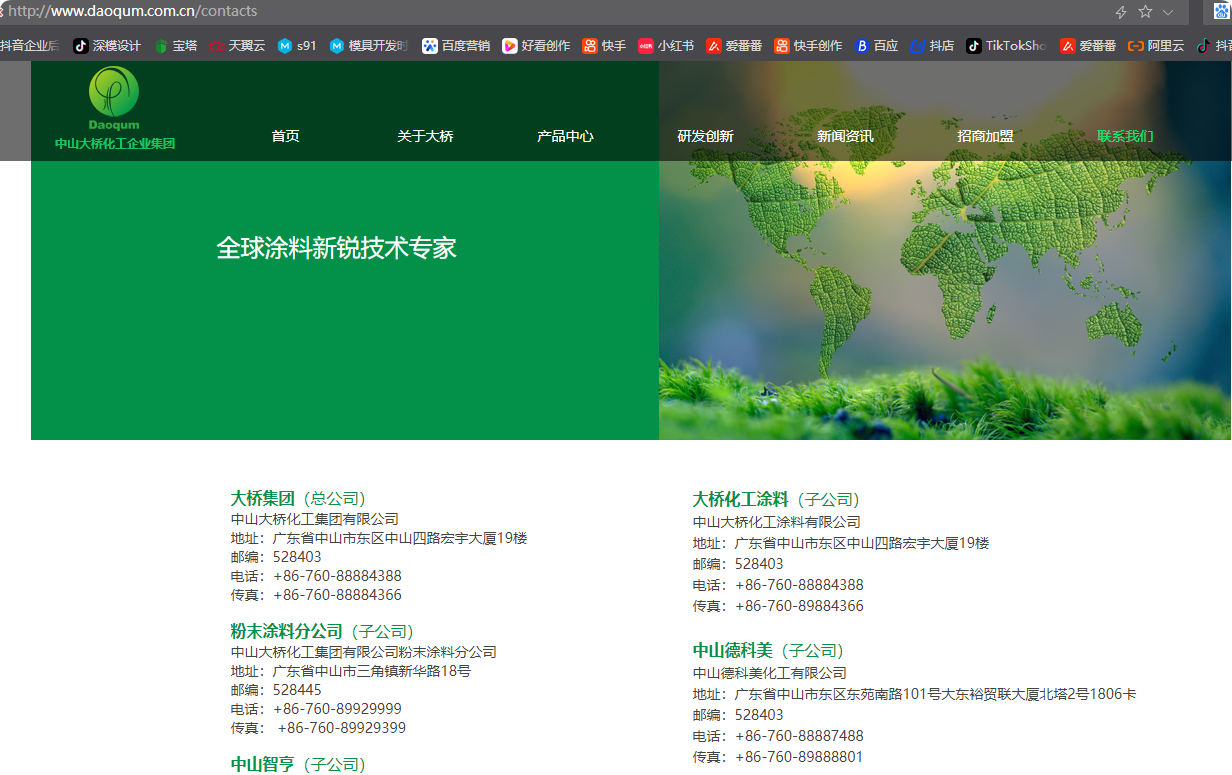Click the lightning bolt icon in the address bar
1232x775 pixels.
[x=1119, y=13]
